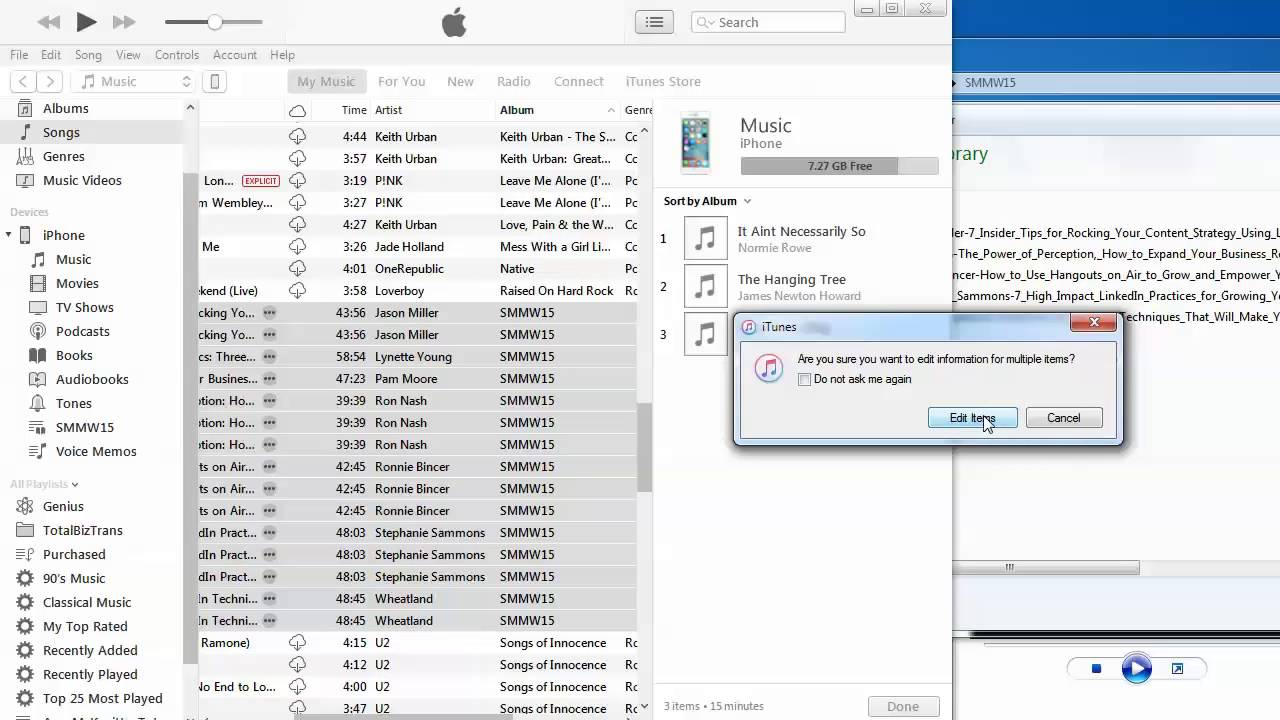Click Cancel in the iTunes dialog

pyautogui.click(x=1063, y=418)
